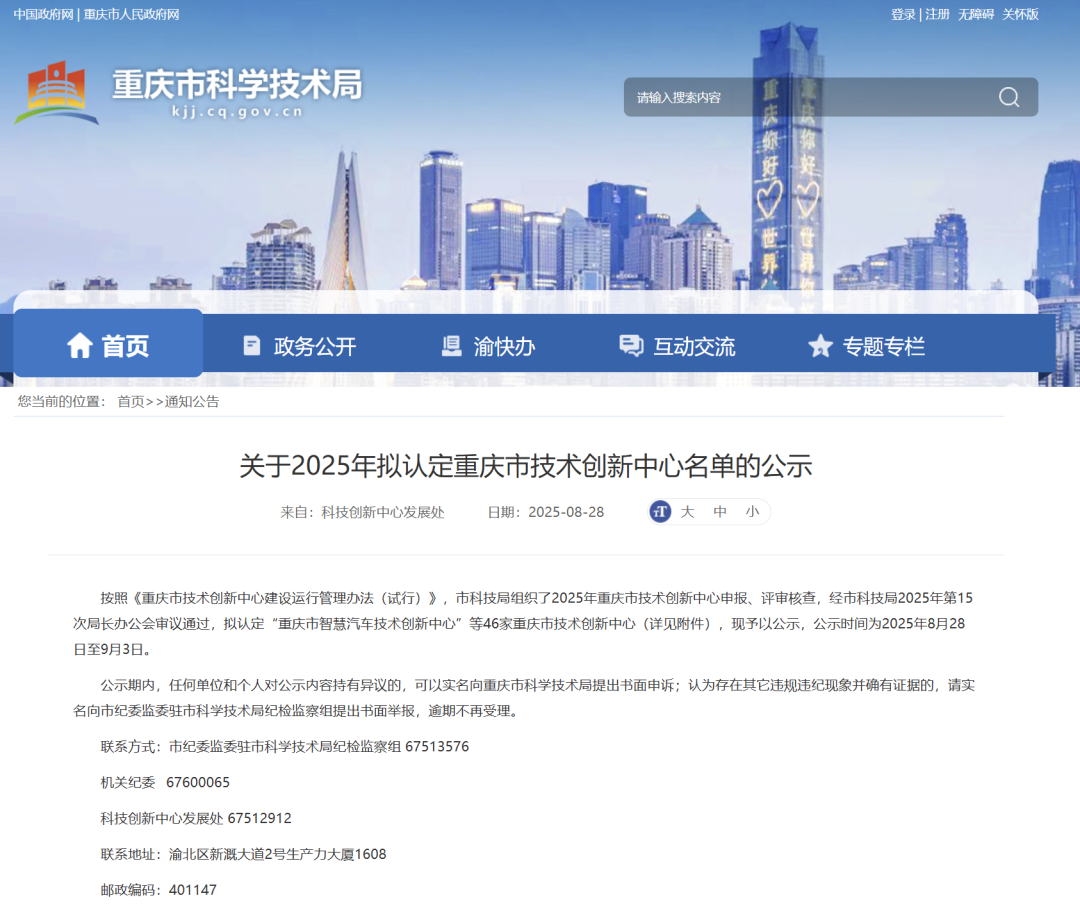Open the 政务公开 navigation menu
The height and width of the screenshot is (907, 1080).
[300, 346]
